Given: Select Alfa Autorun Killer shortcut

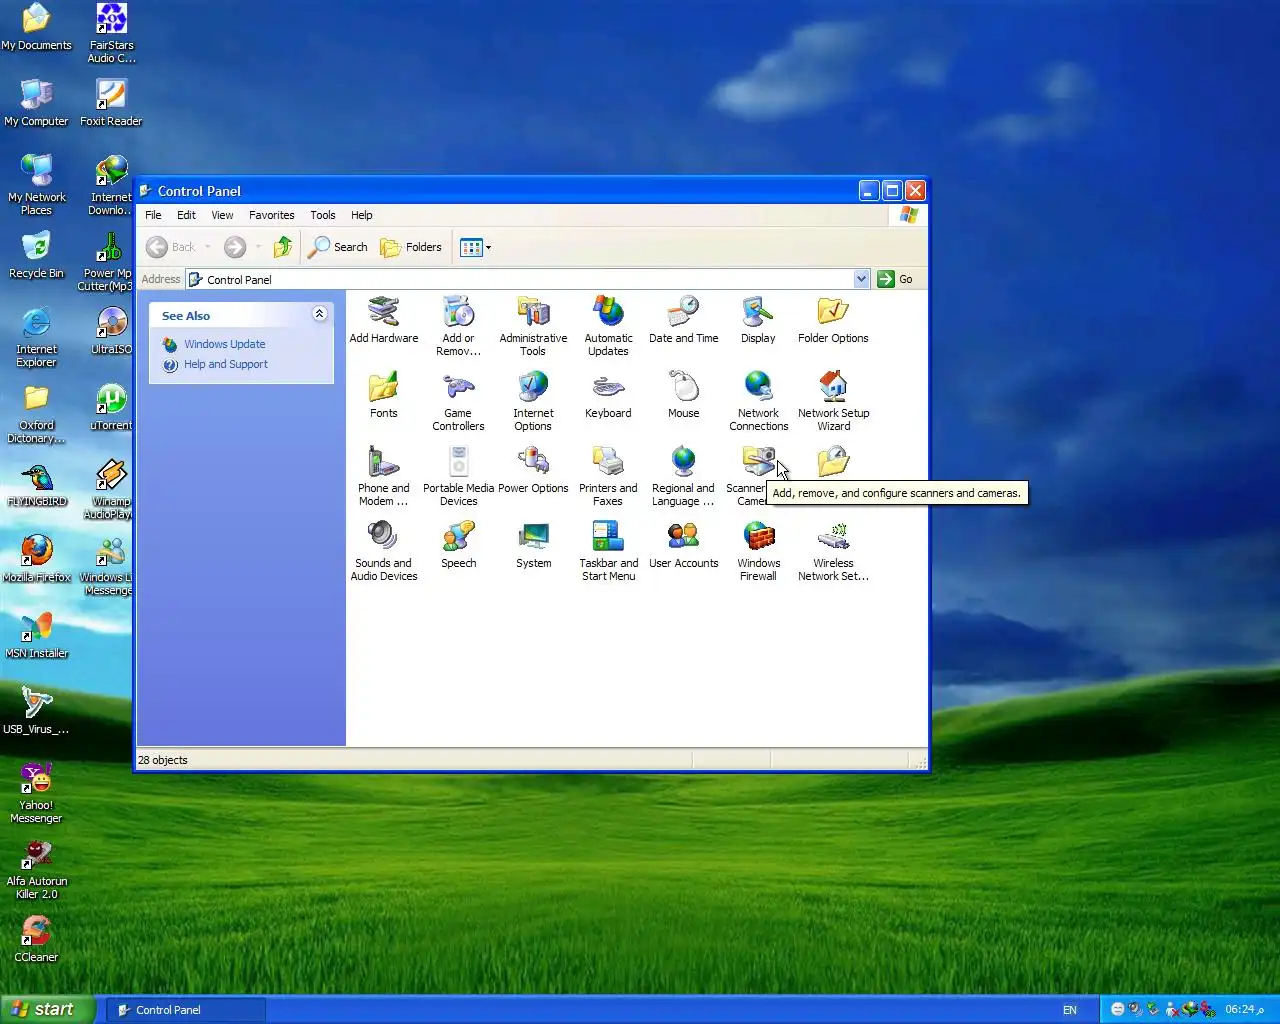Looking at the screenshot, I should (x=37, y=868).
